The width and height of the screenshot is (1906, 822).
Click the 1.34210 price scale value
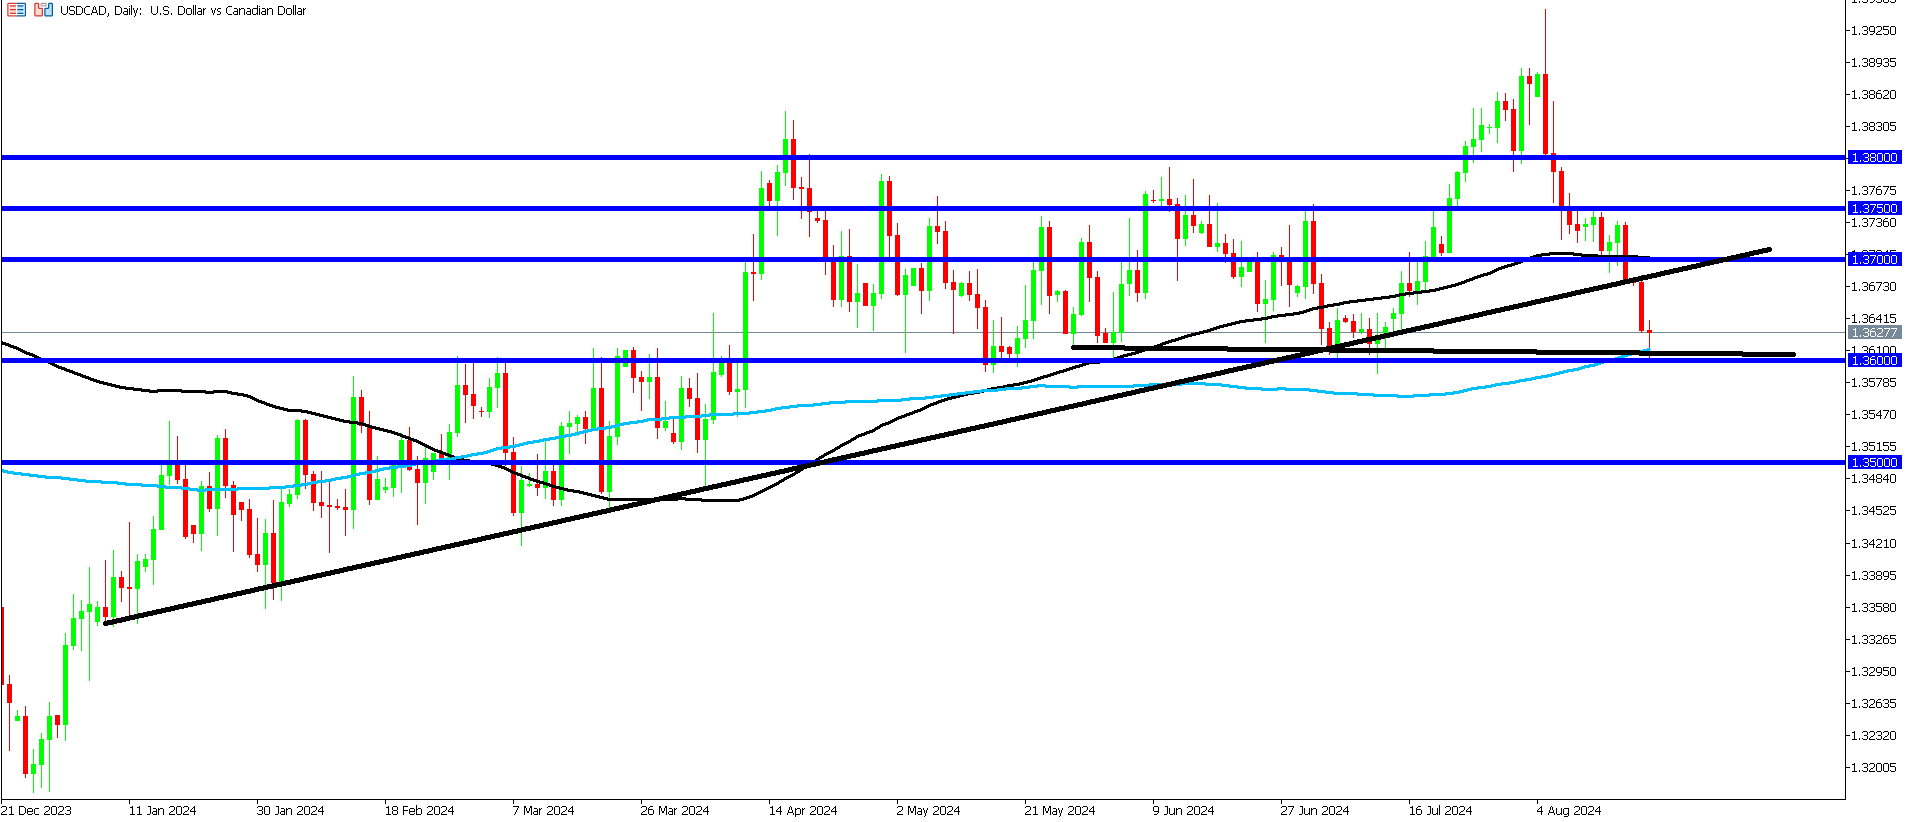coord(1874,544)
